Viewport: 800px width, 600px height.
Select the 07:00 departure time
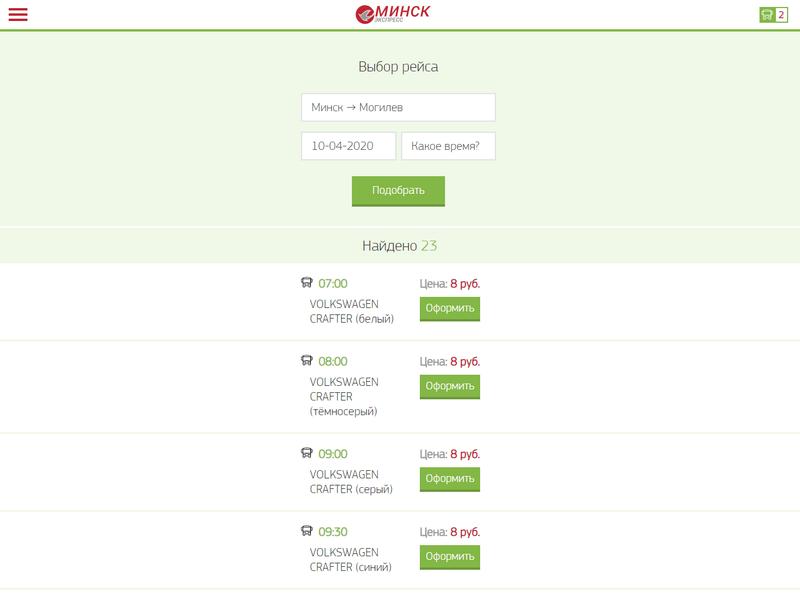(x=333, y=284)
